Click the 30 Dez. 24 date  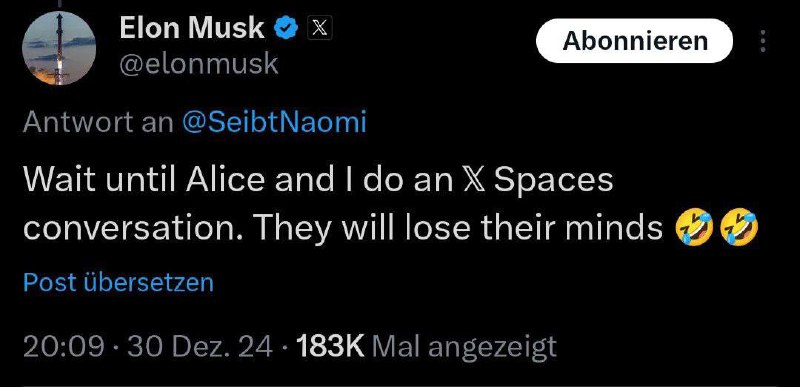pyautogui.click(x=200, y=347)
